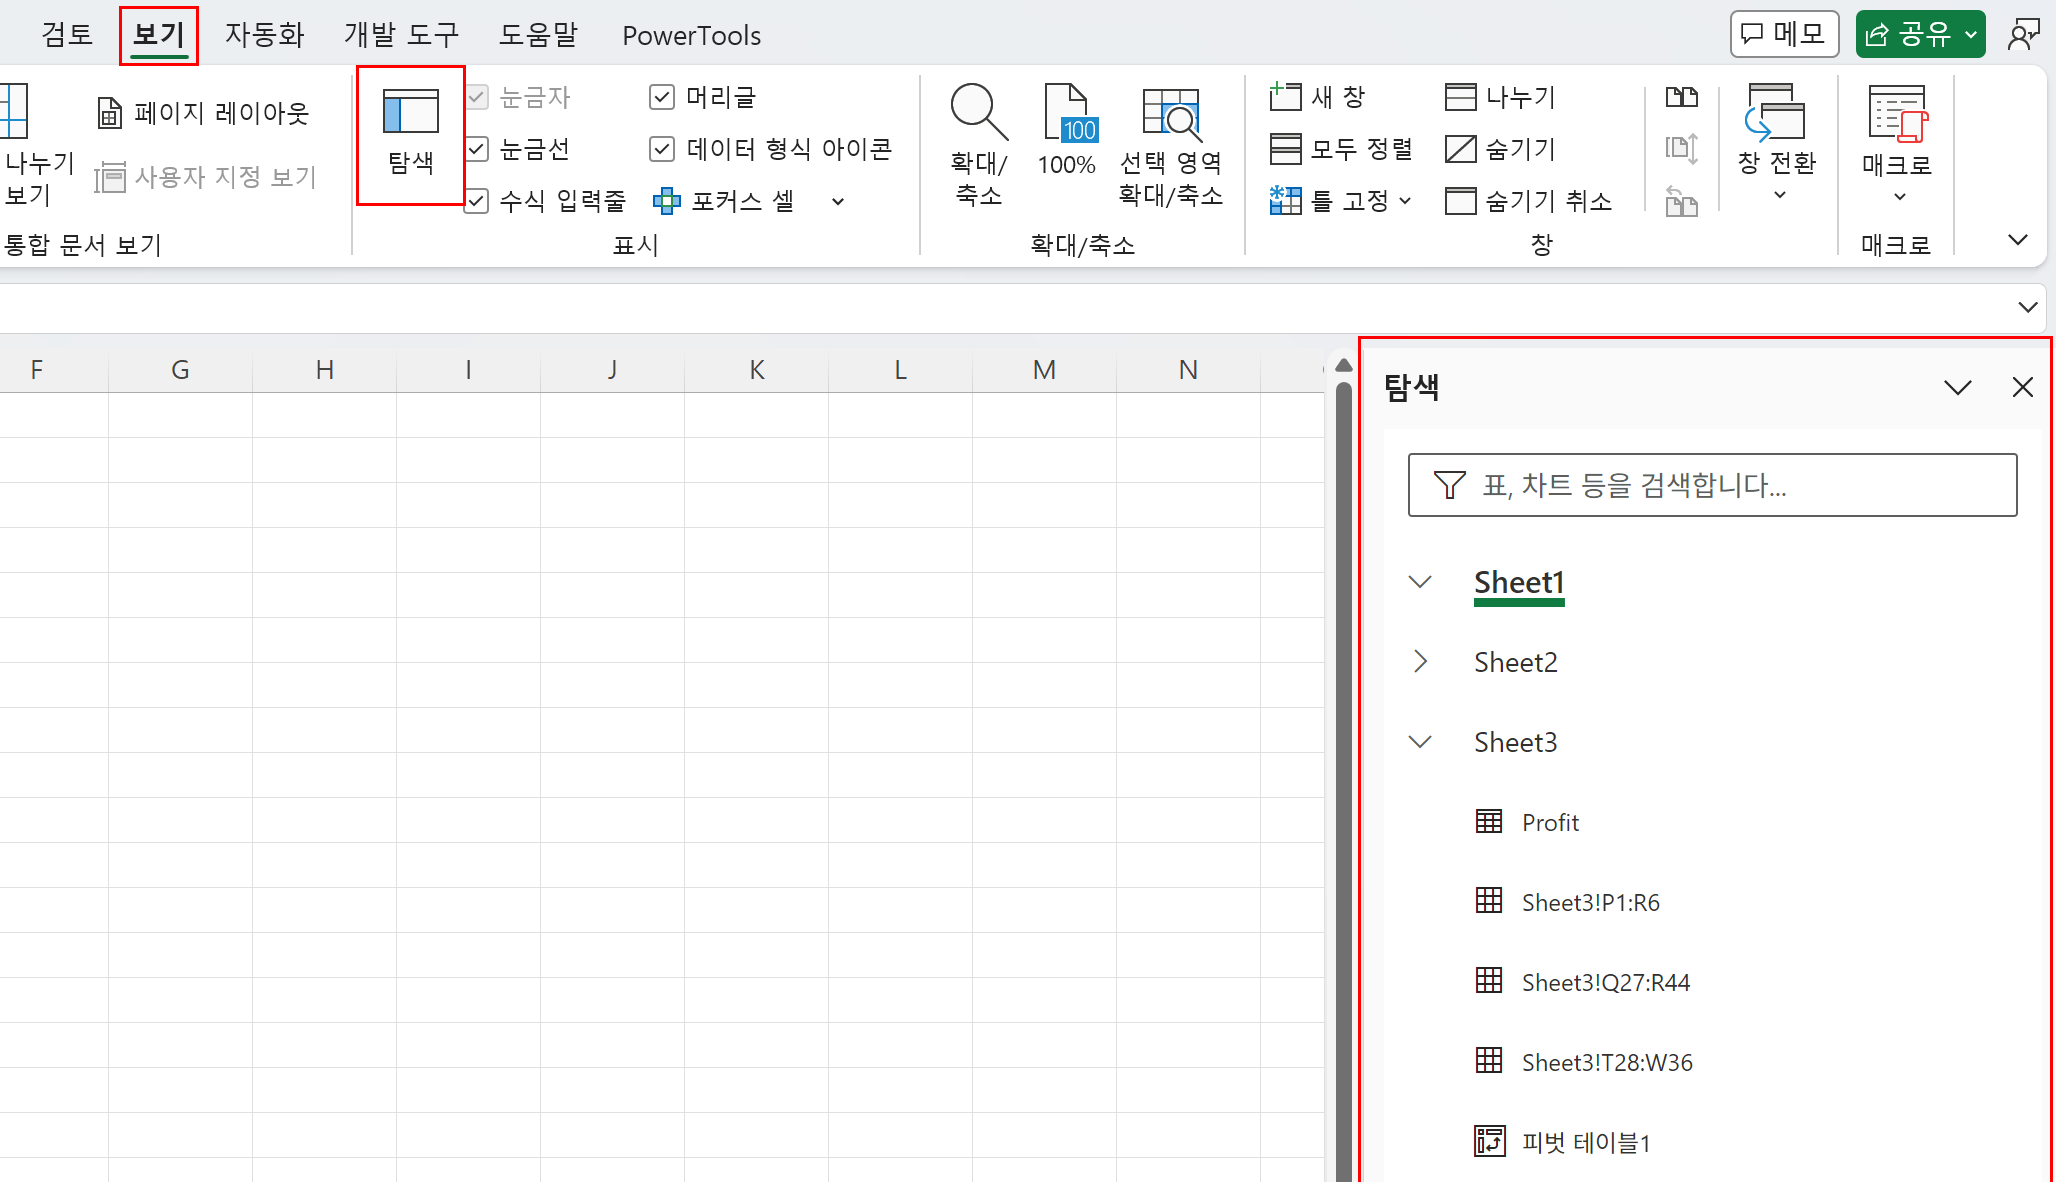
Task: Toggle the 머리글 headings checkbox
Action: [661, 97]
